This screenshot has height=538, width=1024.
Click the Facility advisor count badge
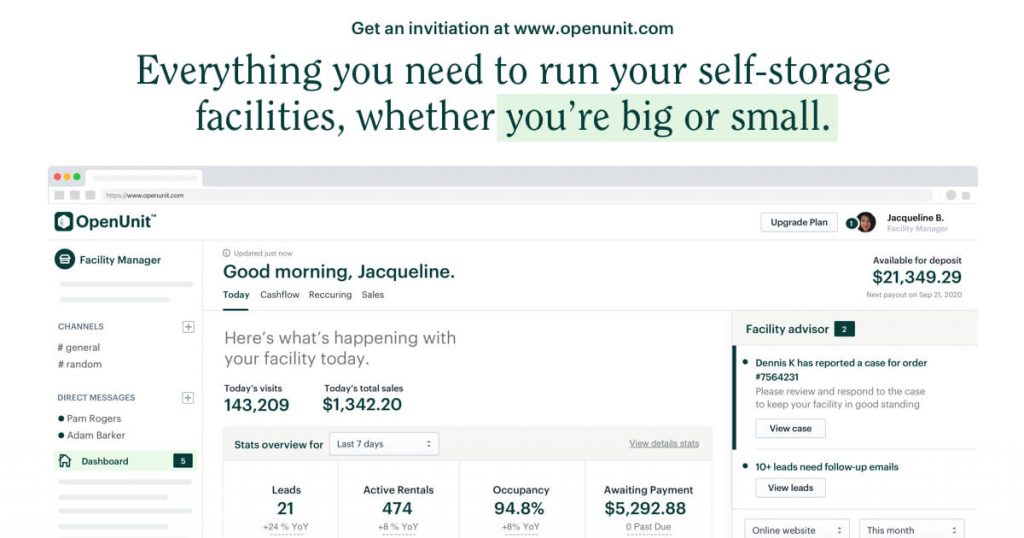(844, 329)
